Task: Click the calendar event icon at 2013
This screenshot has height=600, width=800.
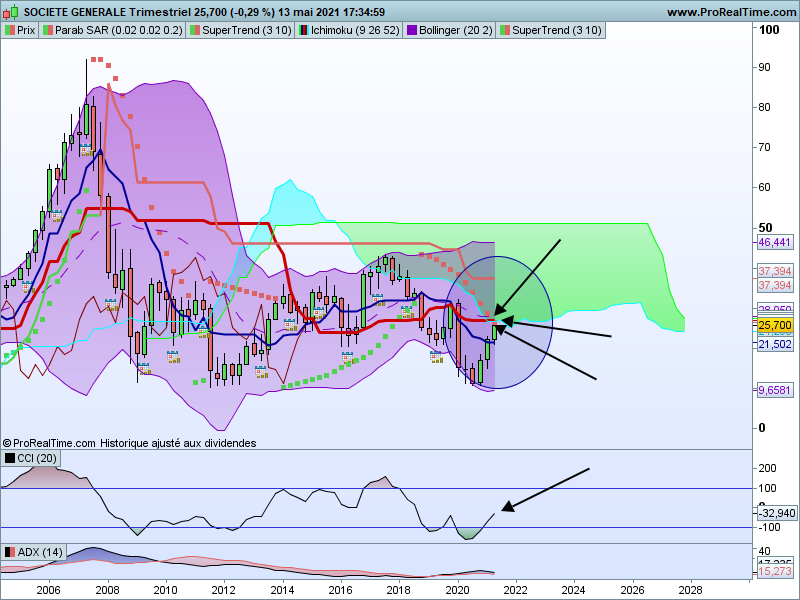Action: pyautogui.click(x=261, y=371)
